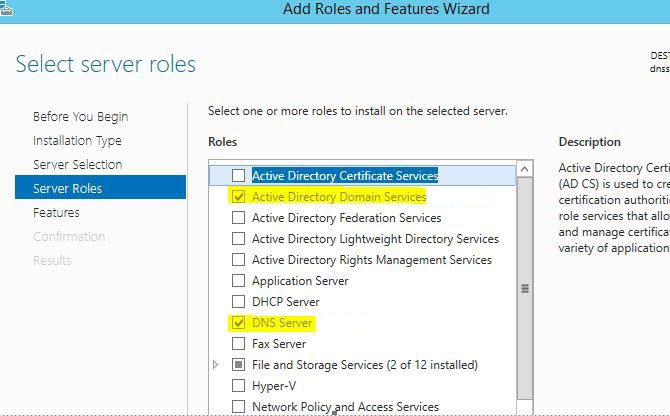Select Active Directory Rights Management Services label
This screenshot has width=670, height=416.
[372, 260]
